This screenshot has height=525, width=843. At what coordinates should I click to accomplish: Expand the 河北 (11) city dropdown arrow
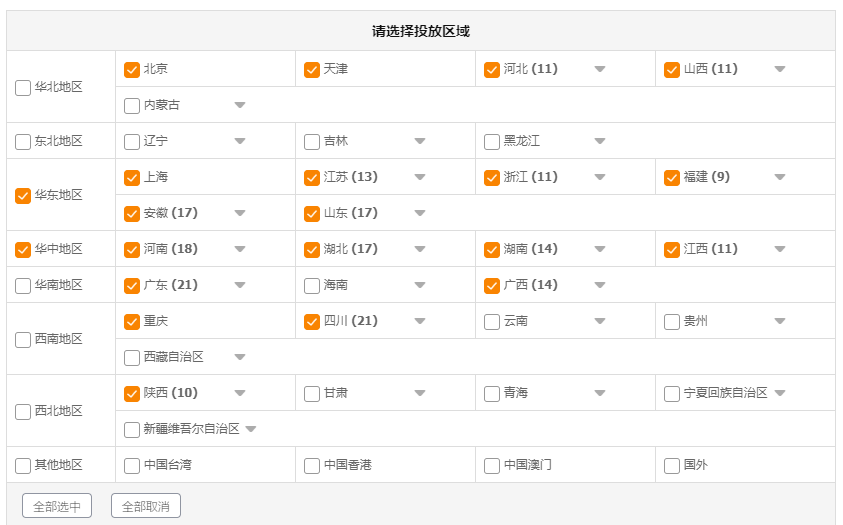click(x=600, y=69)
